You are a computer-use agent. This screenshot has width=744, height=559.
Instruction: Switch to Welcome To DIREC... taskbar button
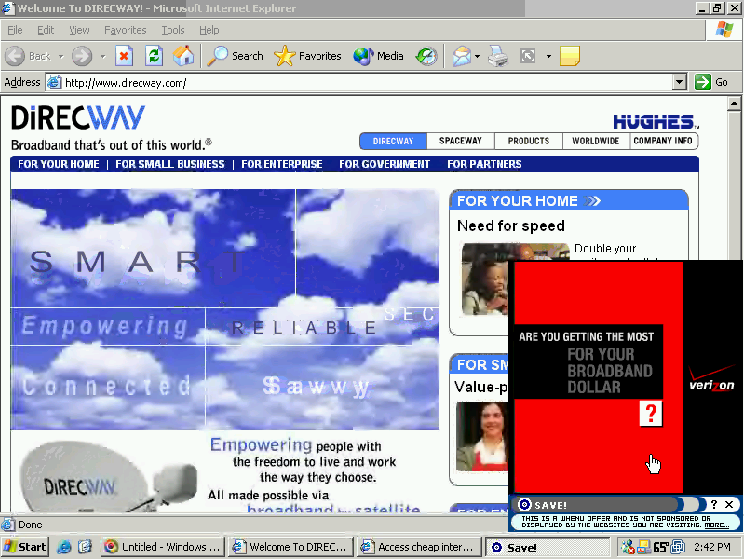click(291, 547)
